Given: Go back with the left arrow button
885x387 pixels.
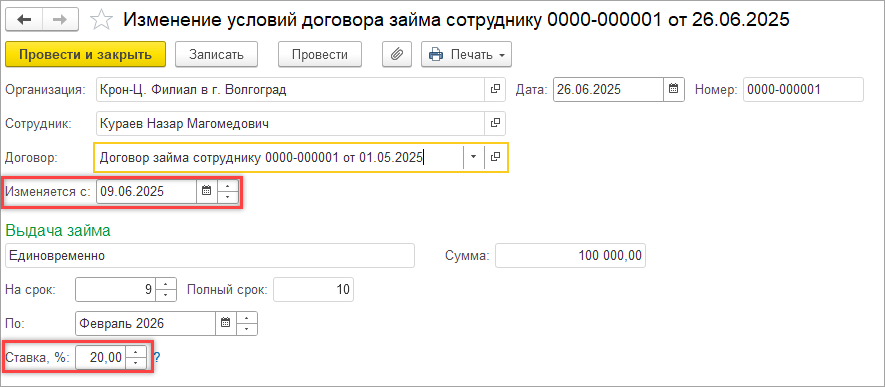Looking at the screenshot, I should tap(25, 20).
